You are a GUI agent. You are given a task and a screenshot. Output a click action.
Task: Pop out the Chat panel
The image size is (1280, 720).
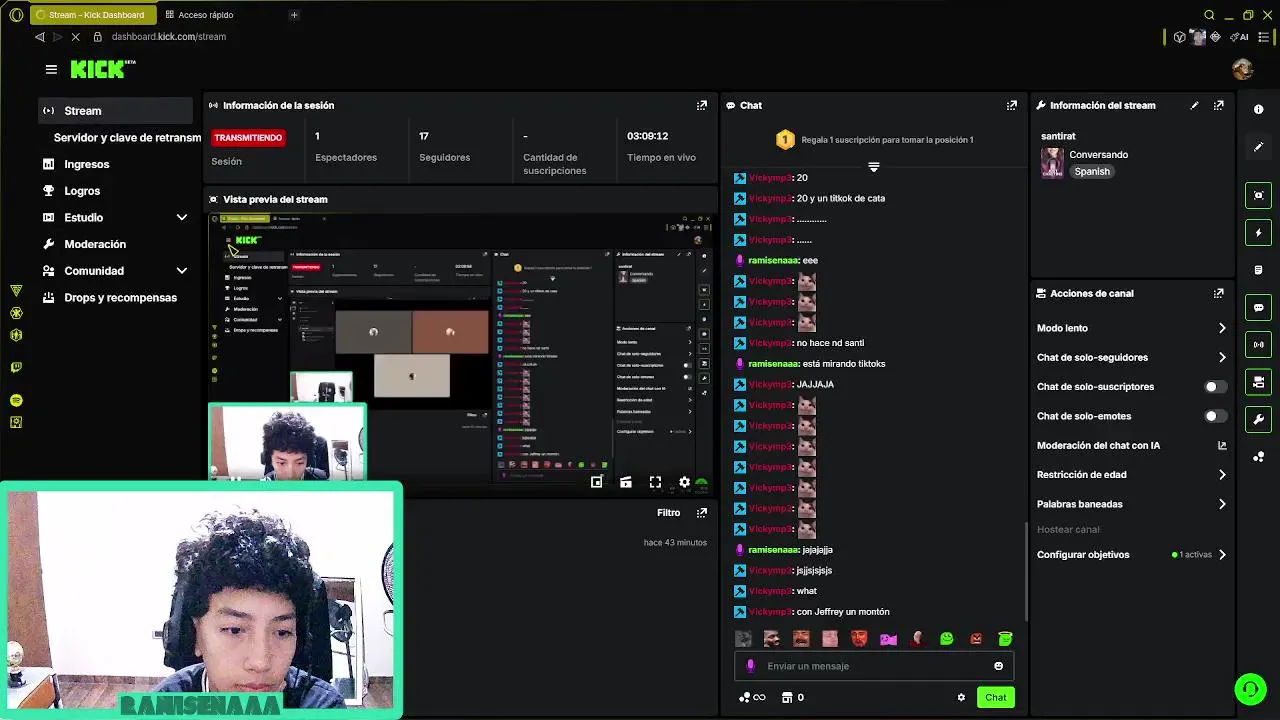click(x=1012, y=105)
